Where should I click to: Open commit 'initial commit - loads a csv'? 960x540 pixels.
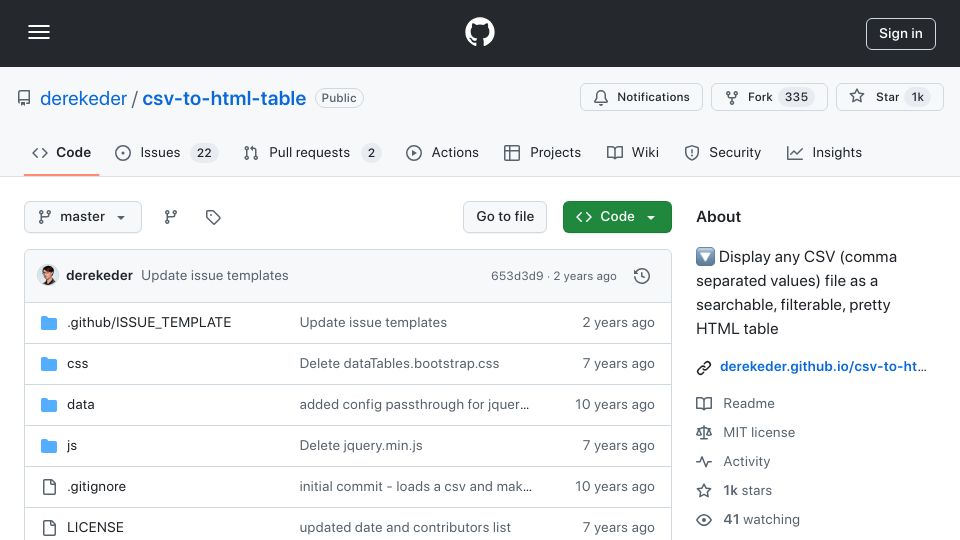tap(416, 487)
